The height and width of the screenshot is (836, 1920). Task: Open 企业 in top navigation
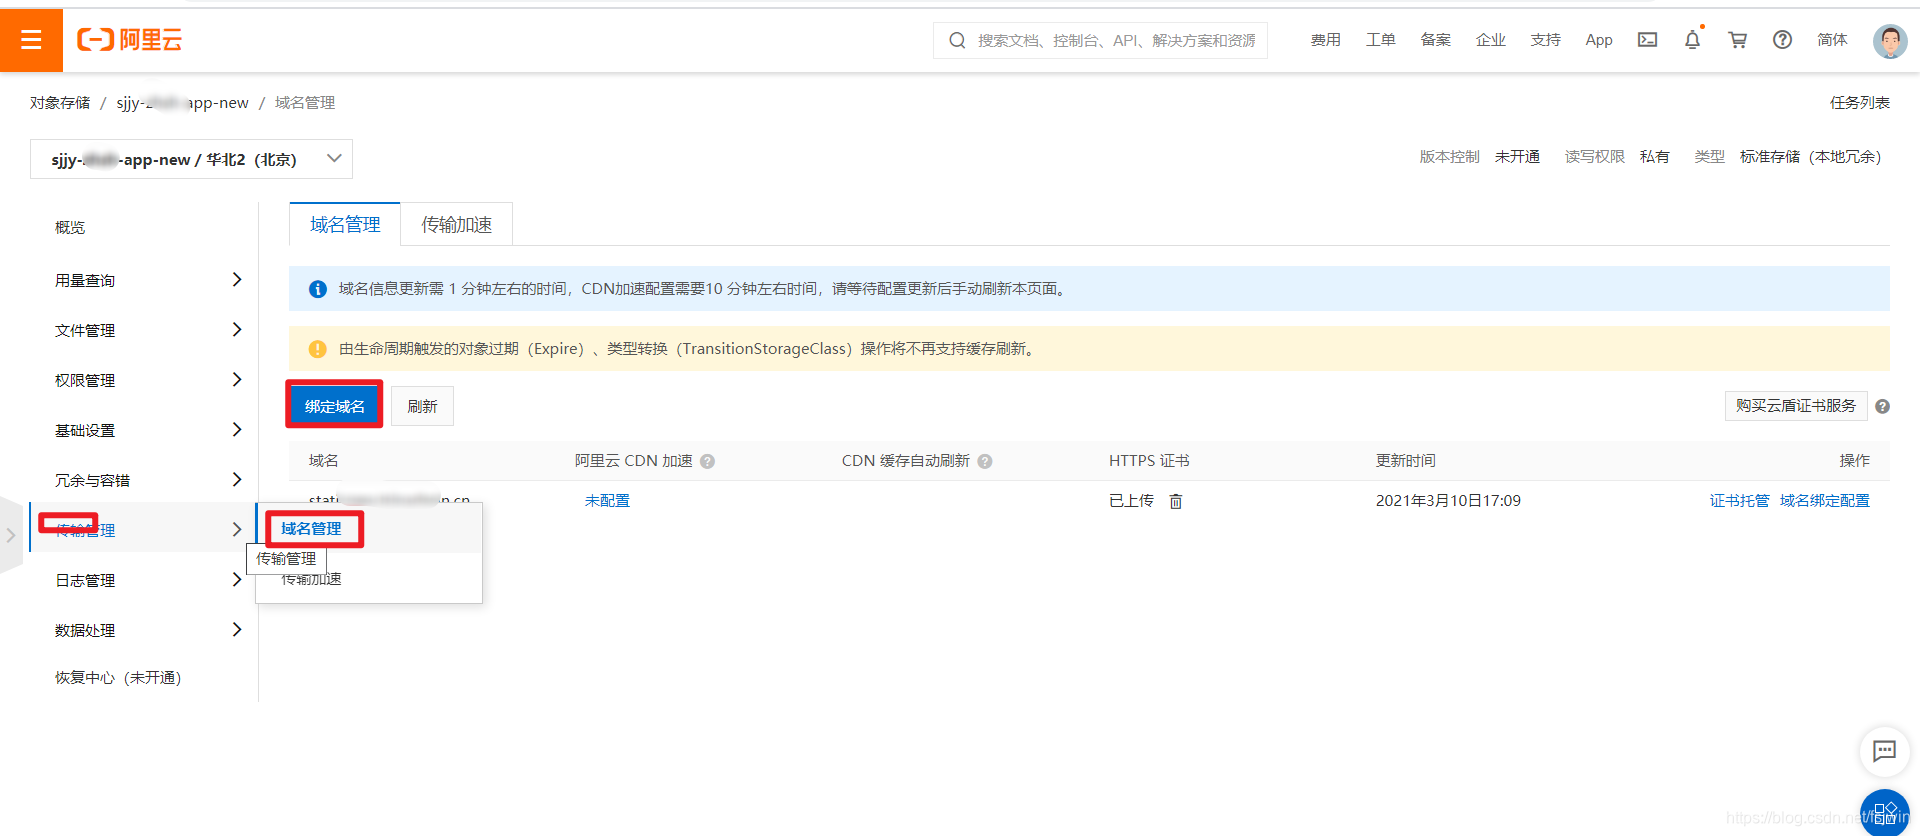pos(1491,40)
